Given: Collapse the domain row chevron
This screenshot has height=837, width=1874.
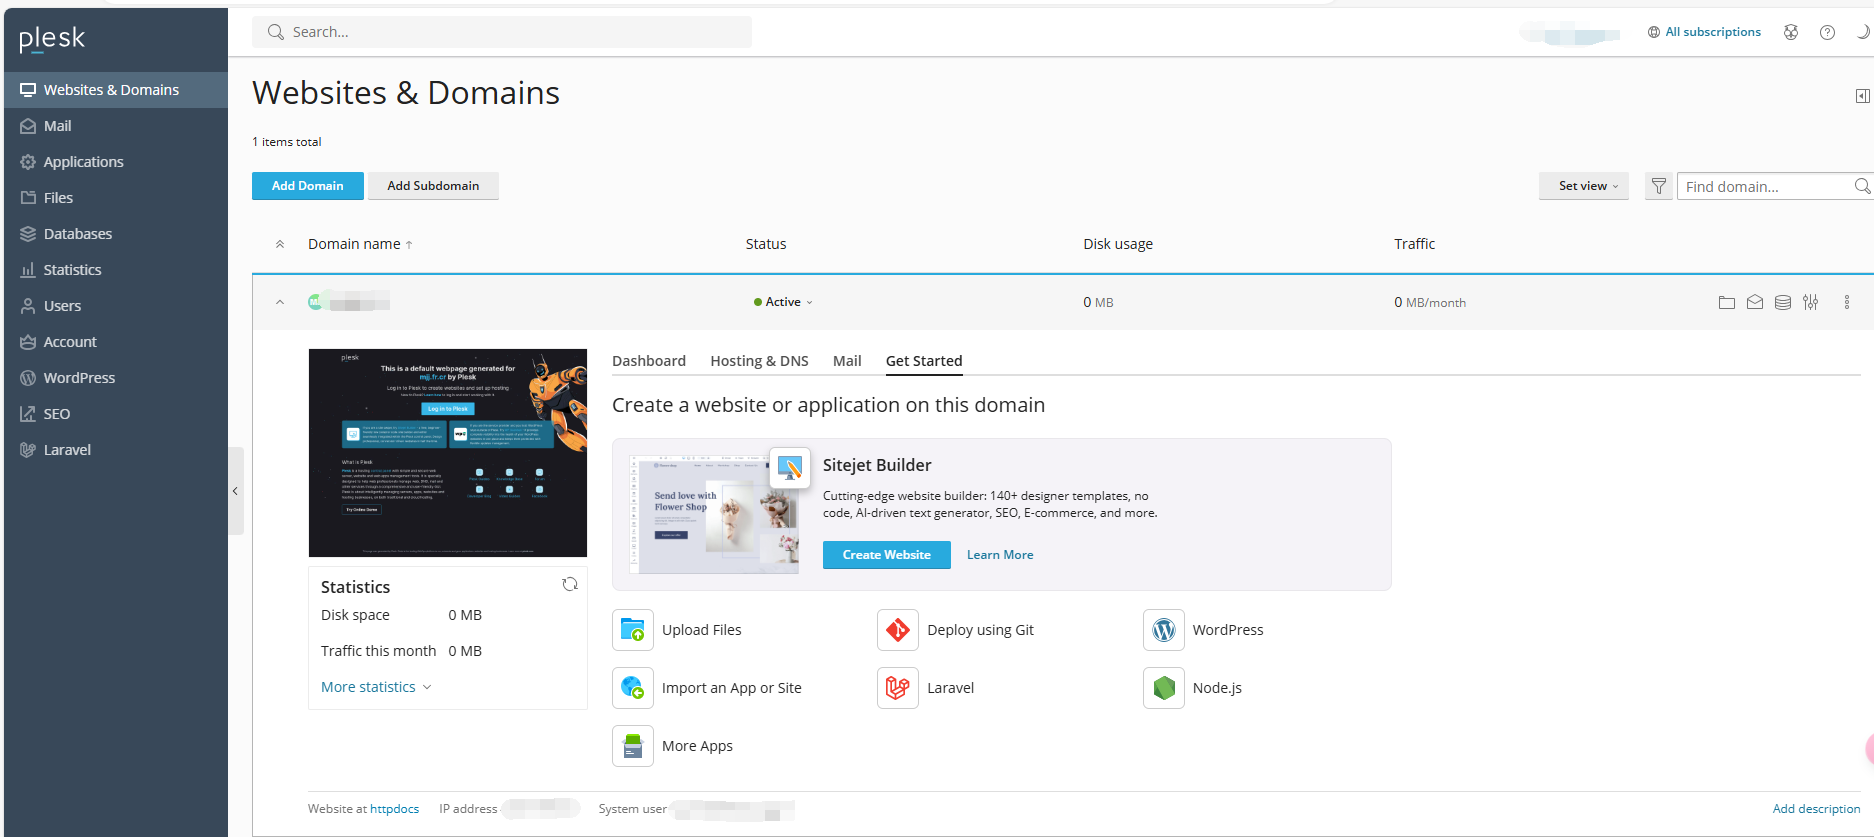Looking at the screenshot, I should 280,302.
